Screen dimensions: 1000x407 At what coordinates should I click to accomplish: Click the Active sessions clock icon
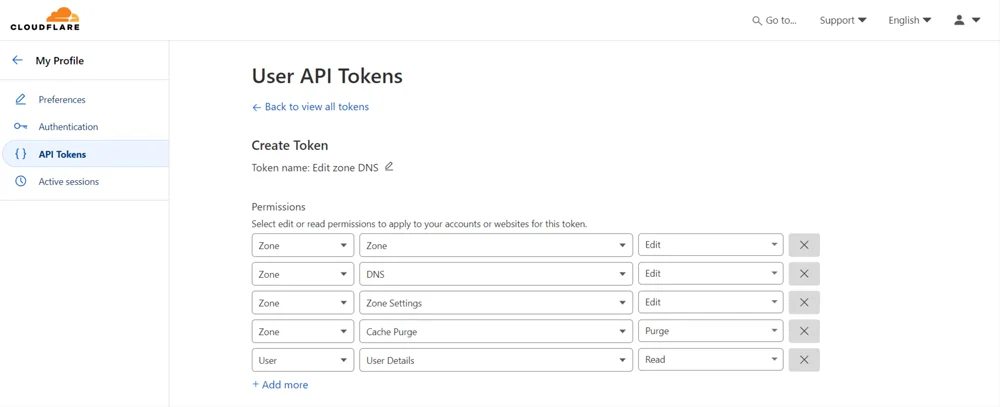point(20,181)
